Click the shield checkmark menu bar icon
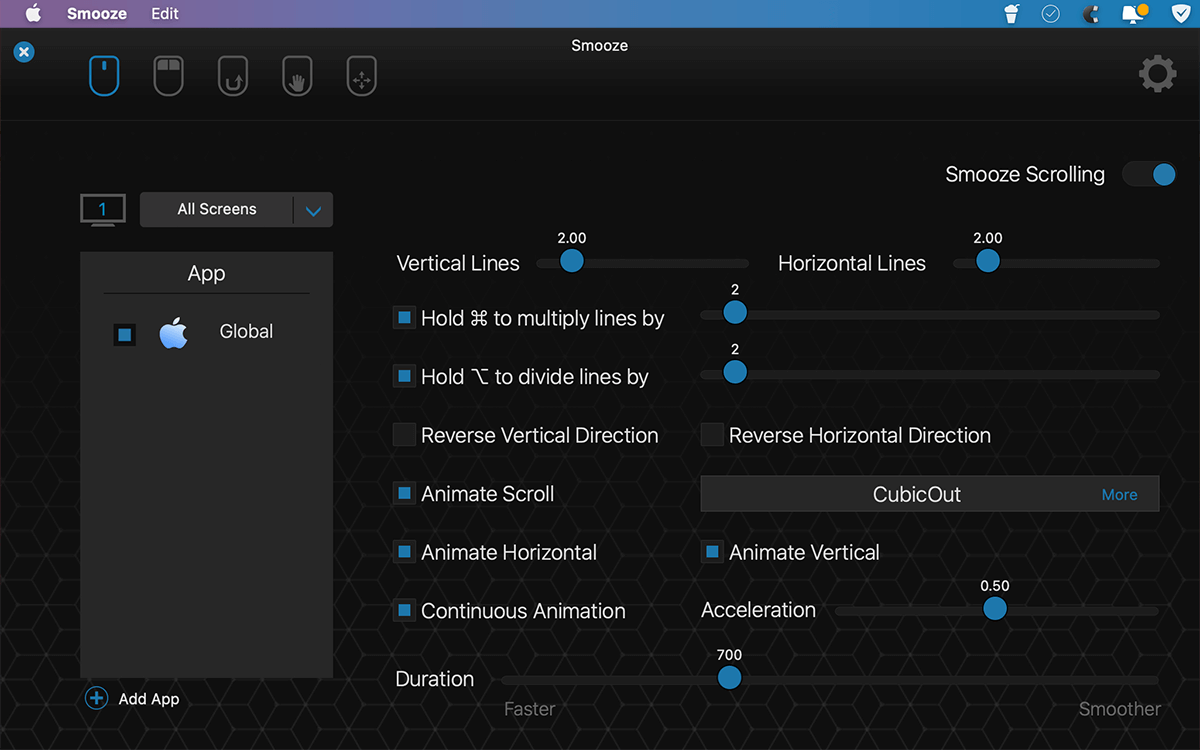 pyautogui.click(x=1181, y=14)
